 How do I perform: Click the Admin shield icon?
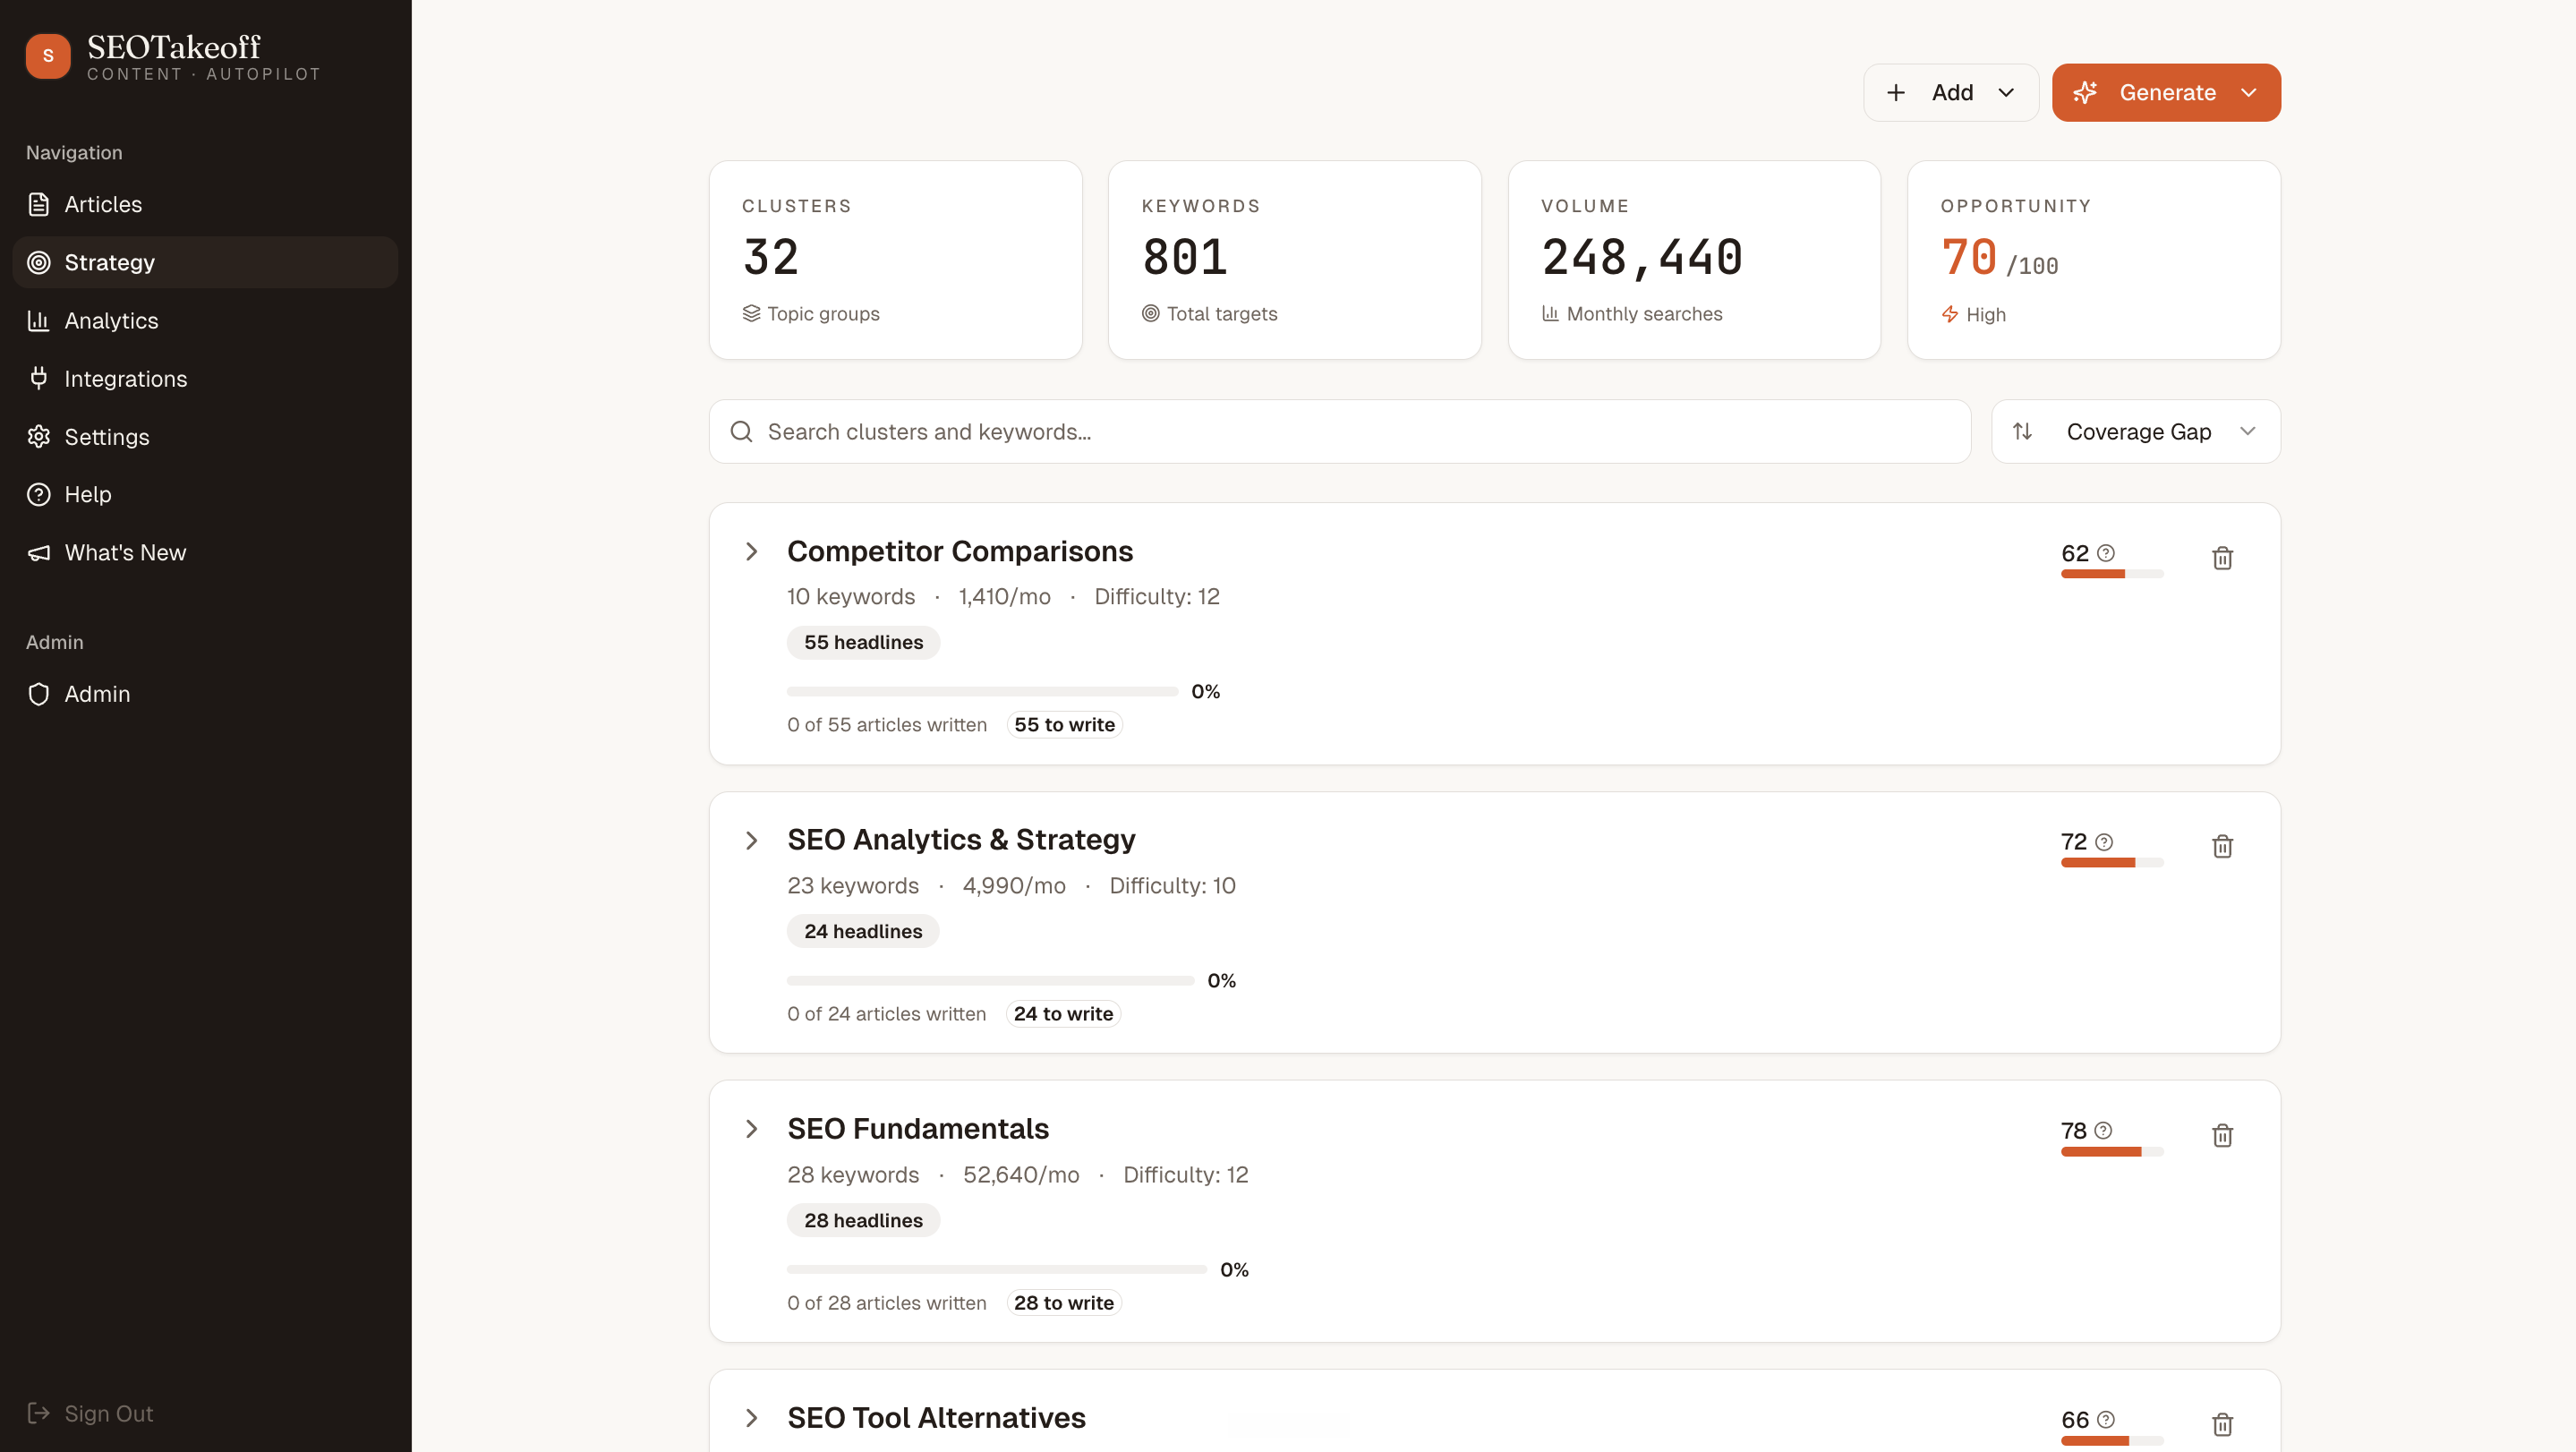pyautogui.click(x=38, y=693)
